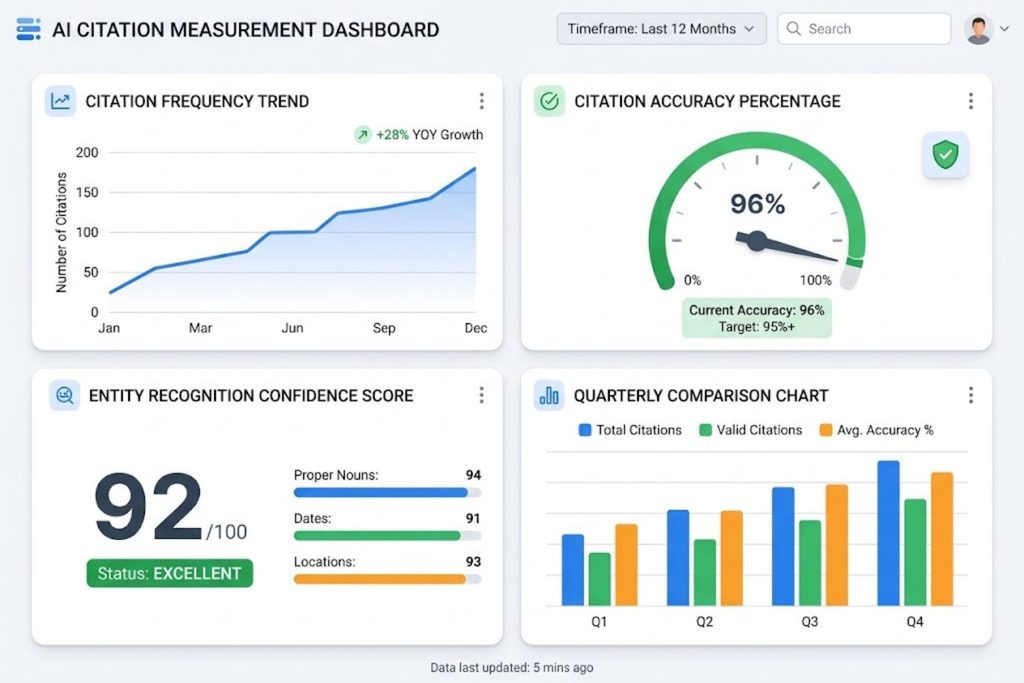Click the green shield verification badge
This screenshot has width=1024, height=683.
coord(945,155)
